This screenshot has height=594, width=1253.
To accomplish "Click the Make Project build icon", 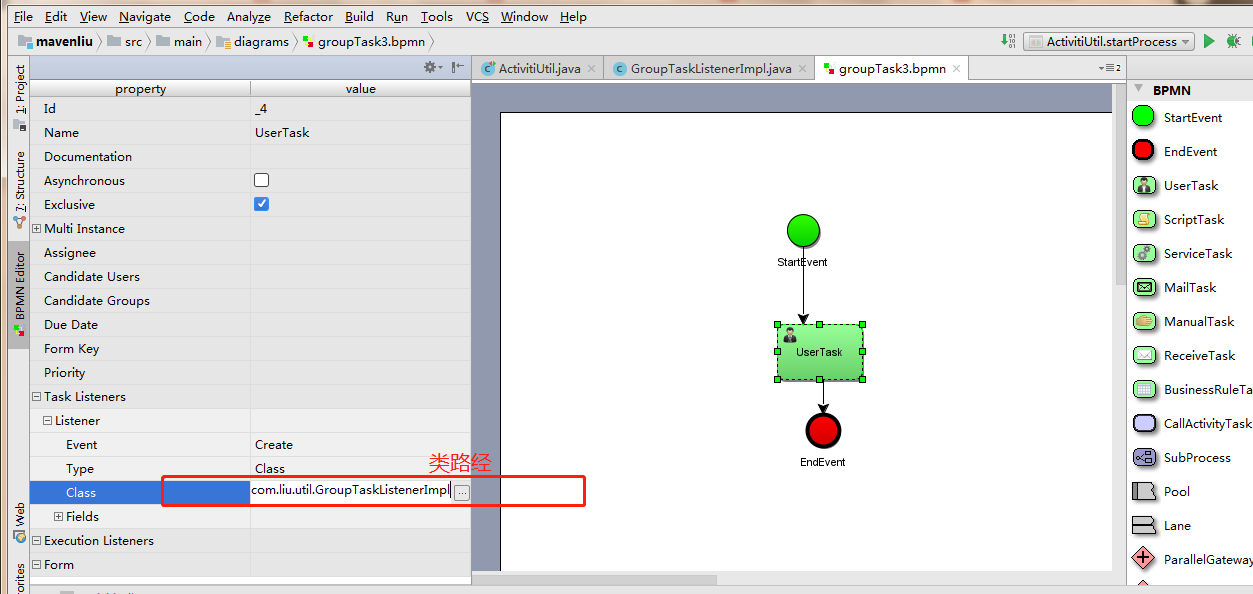I will 1008,41.
